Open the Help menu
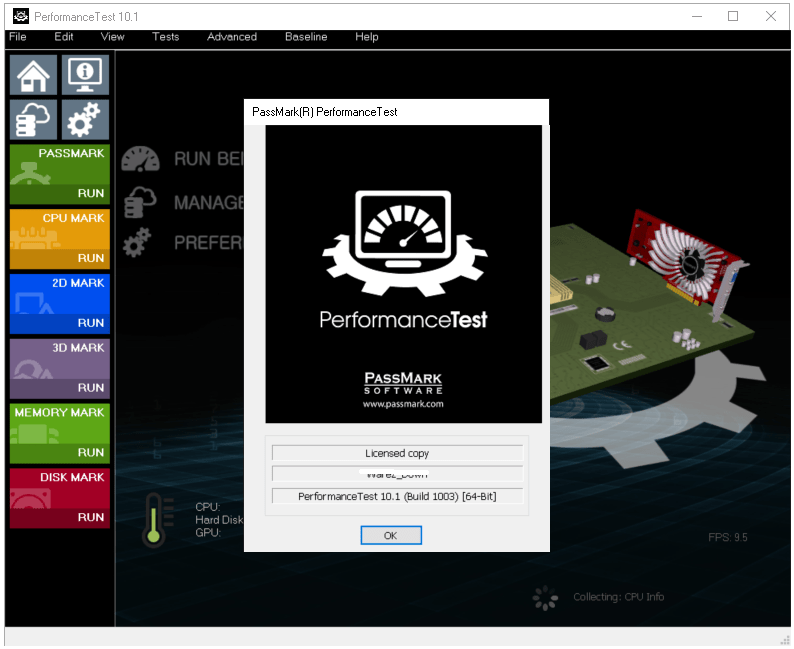This screenshot has width=794, height=649. coord(367,37)
